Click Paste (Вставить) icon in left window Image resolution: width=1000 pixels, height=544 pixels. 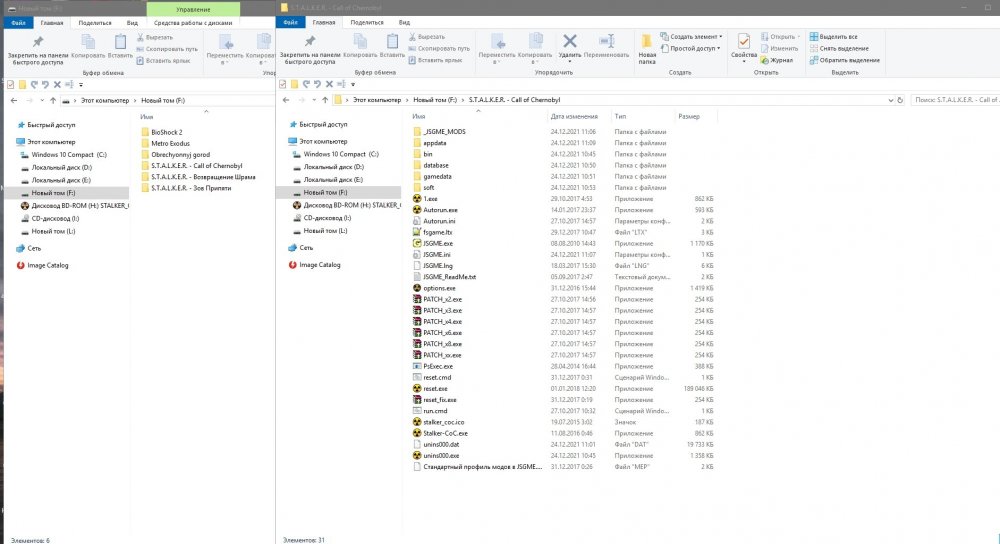[x=120, y=42]
